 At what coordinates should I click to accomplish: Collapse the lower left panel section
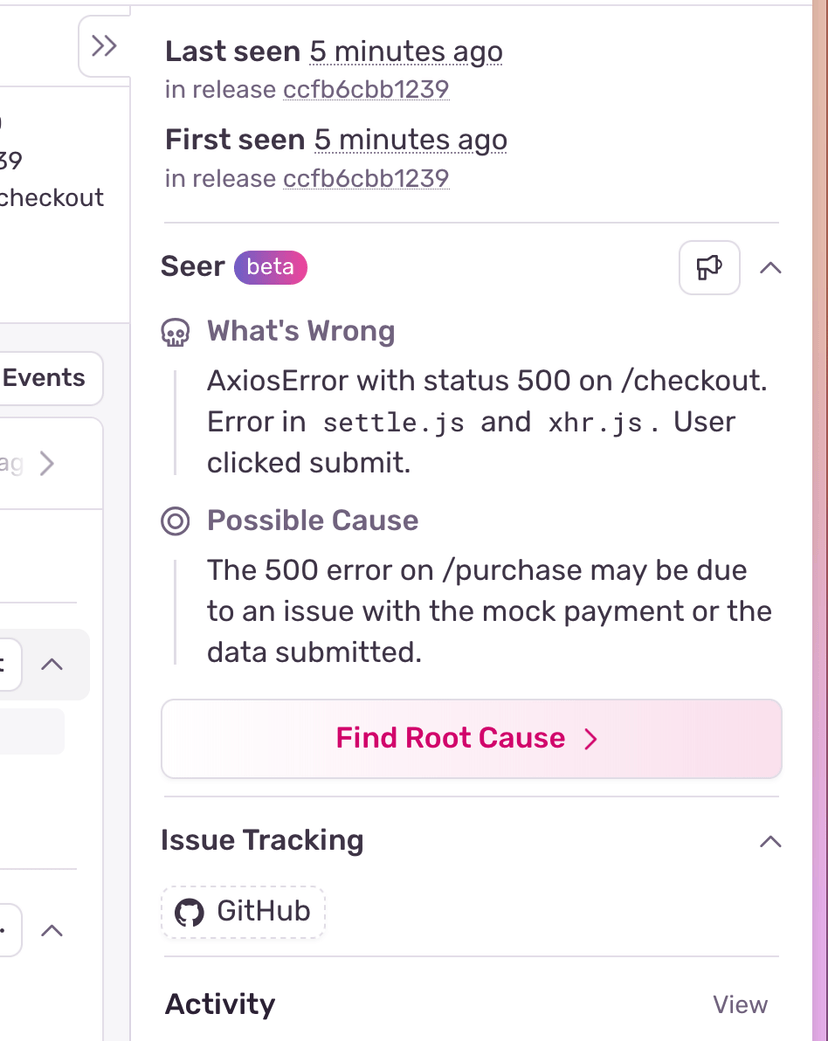52,931
